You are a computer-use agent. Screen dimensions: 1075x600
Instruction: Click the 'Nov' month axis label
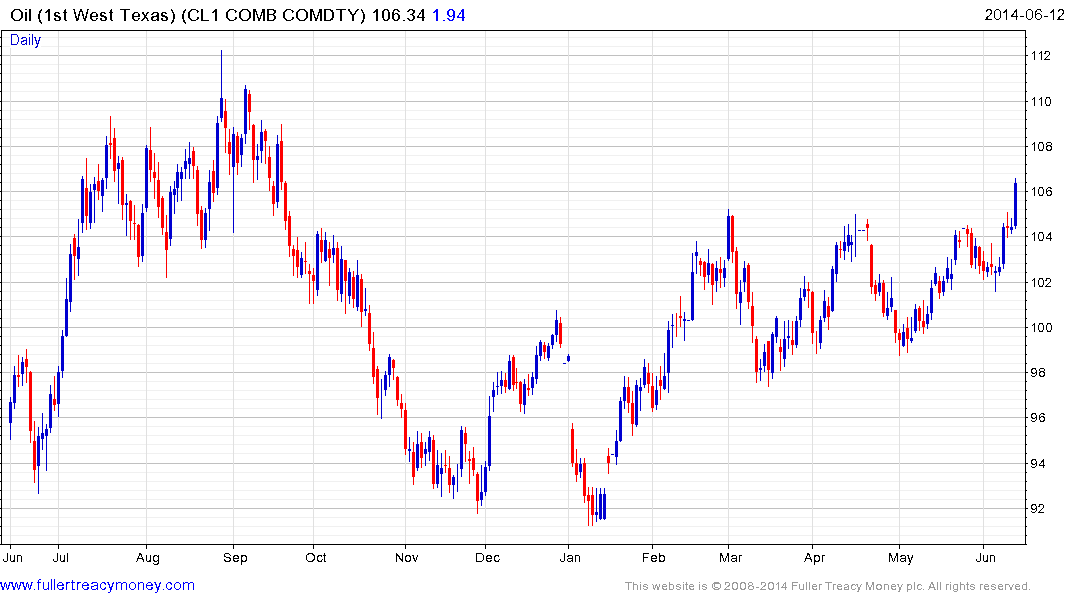407,557
